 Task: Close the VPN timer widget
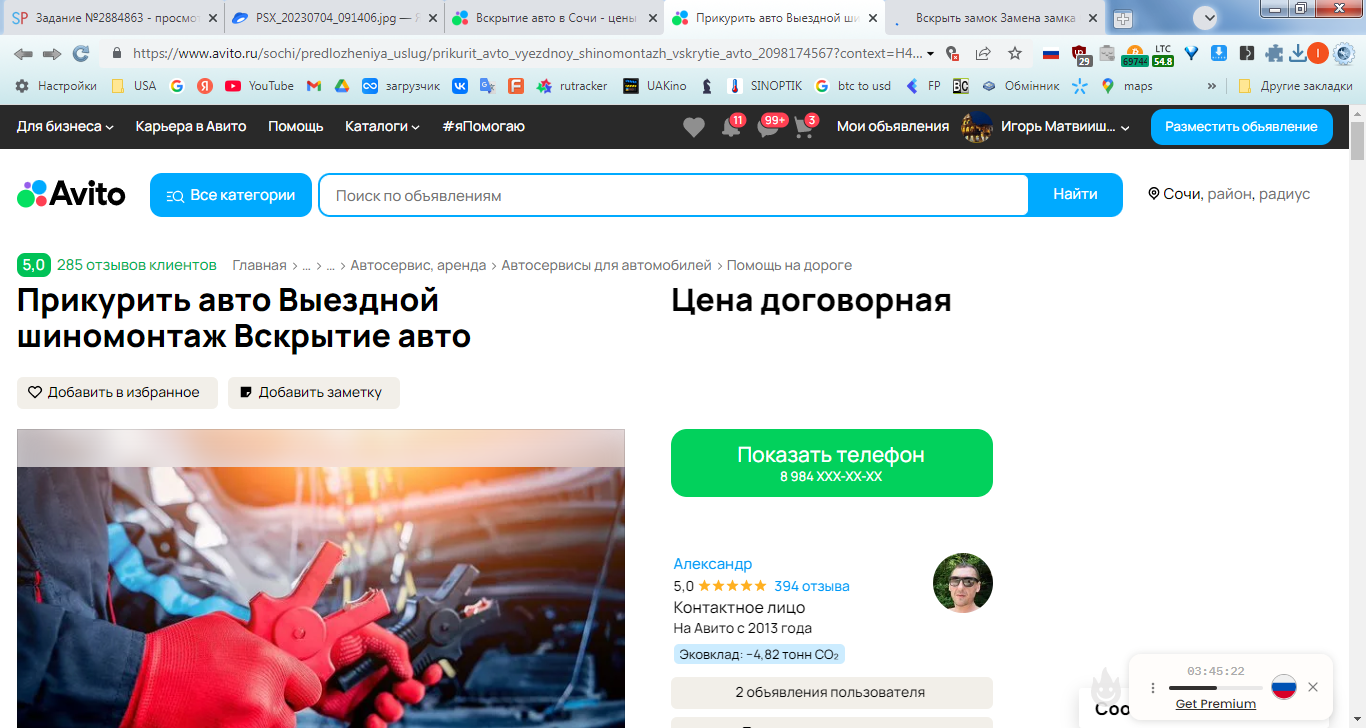[1313, 687]
